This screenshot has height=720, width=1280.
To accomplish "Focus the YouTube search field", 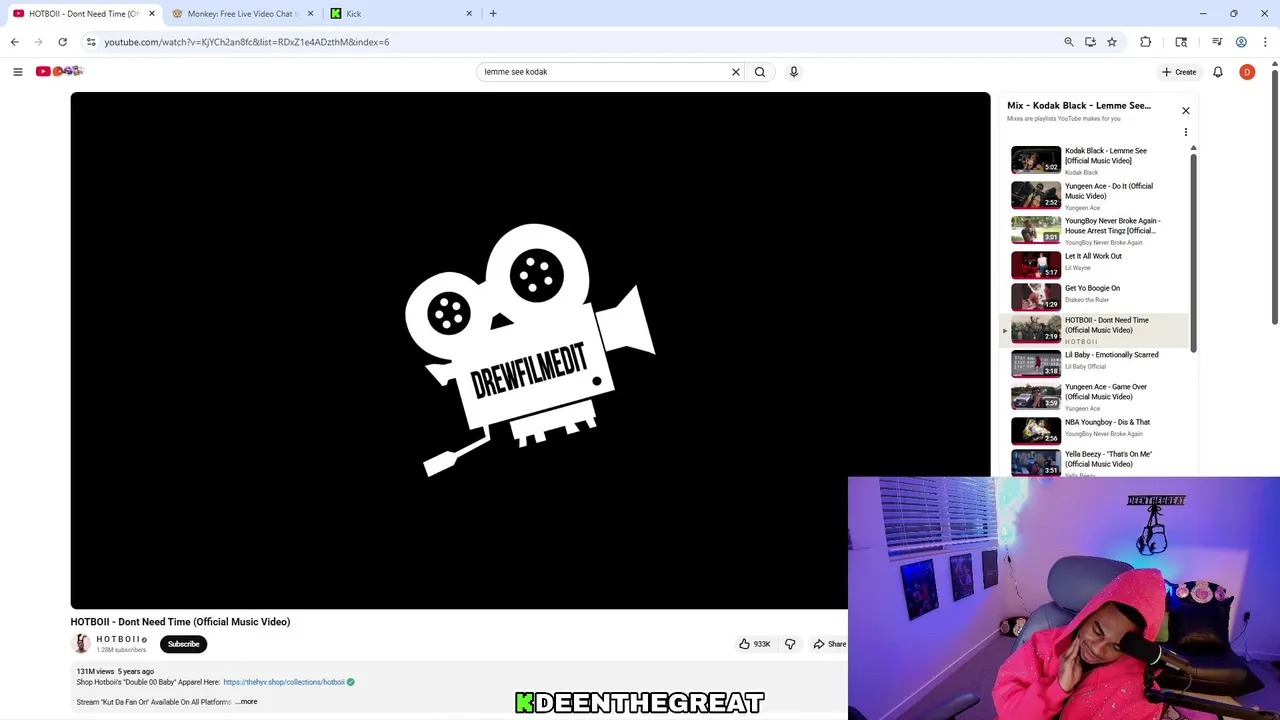I will [604, 72].
